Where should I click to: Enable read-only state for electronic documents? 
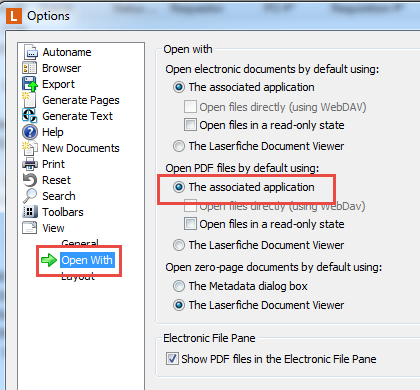[x=190, y=125]
